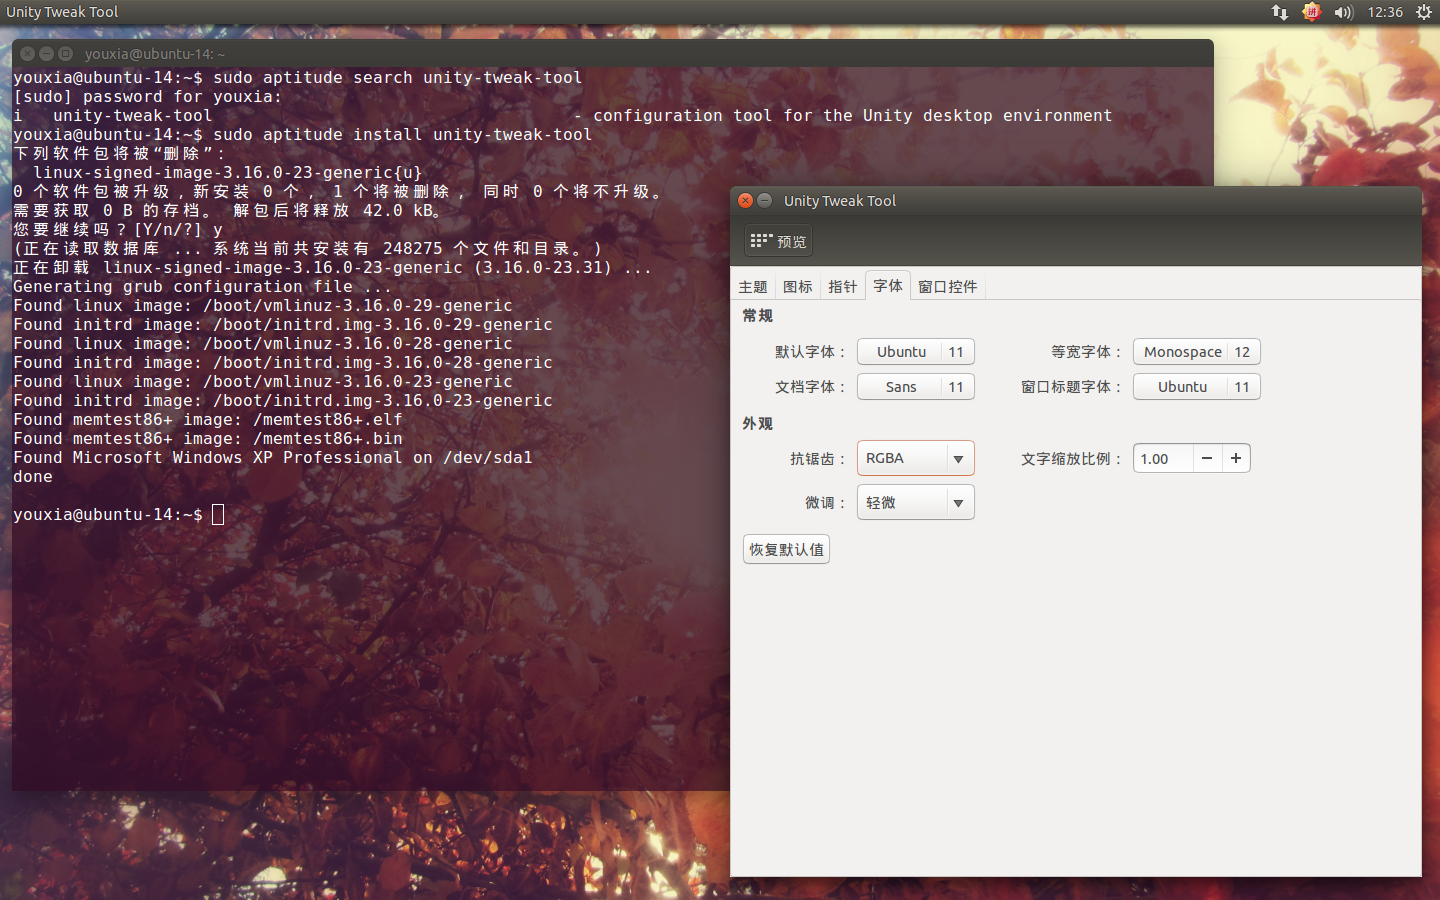Click 'Found Microsoft Windows XP Professional' terminal line
Image resolution: width=1440 pixels, height=900 pixels.
click(272, 458)
